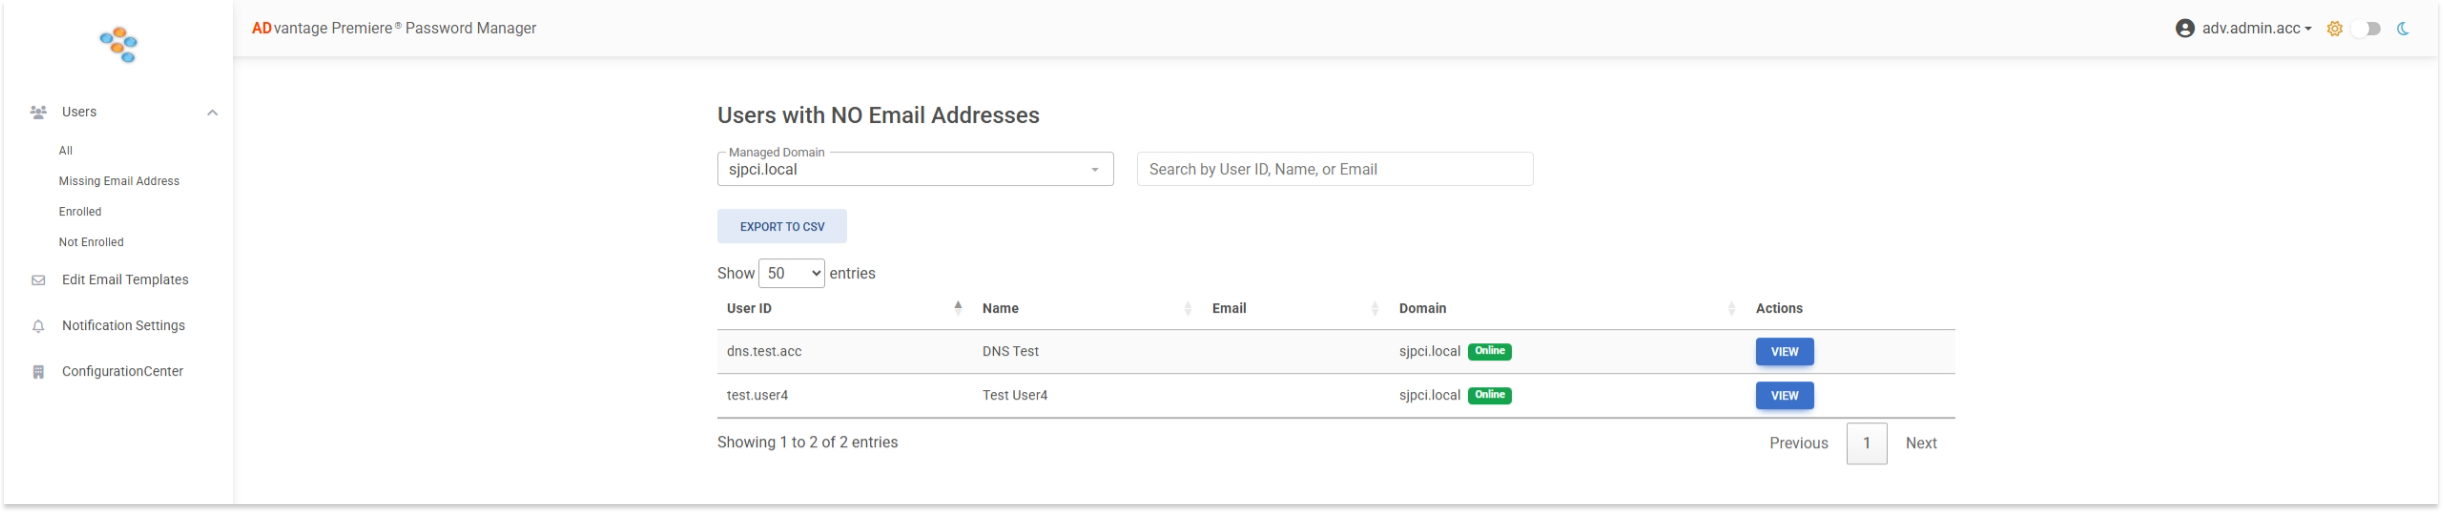2443x513 pixels.
Task: Go to Next page
Action: pos(1921,443)
